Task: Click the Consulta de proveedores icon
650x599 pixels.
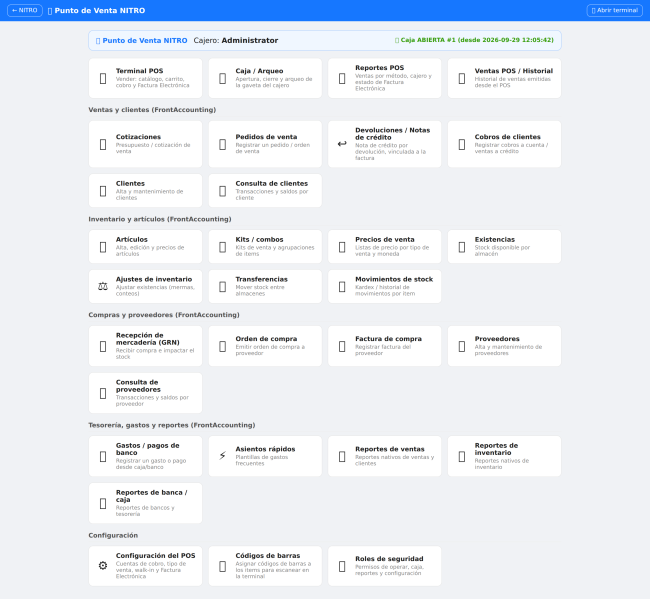Action: click(103, 393)
